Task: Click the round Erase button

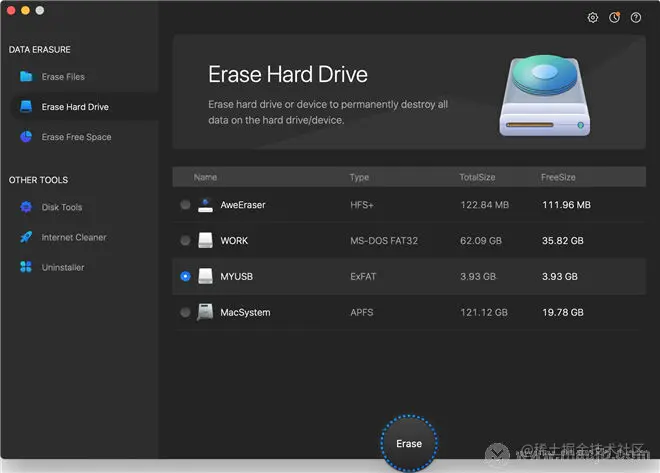Action: point(409,444)
